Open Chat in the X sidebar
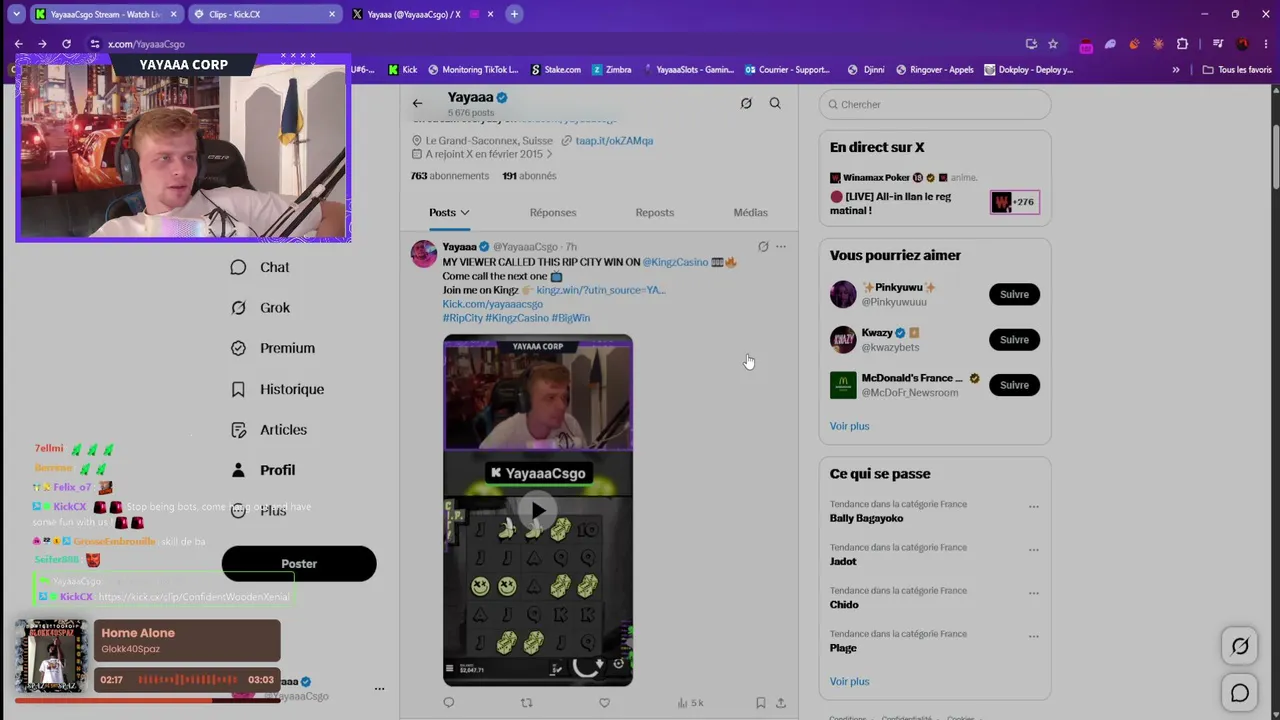Screen dimensions: 1280x720 [260, 267]
